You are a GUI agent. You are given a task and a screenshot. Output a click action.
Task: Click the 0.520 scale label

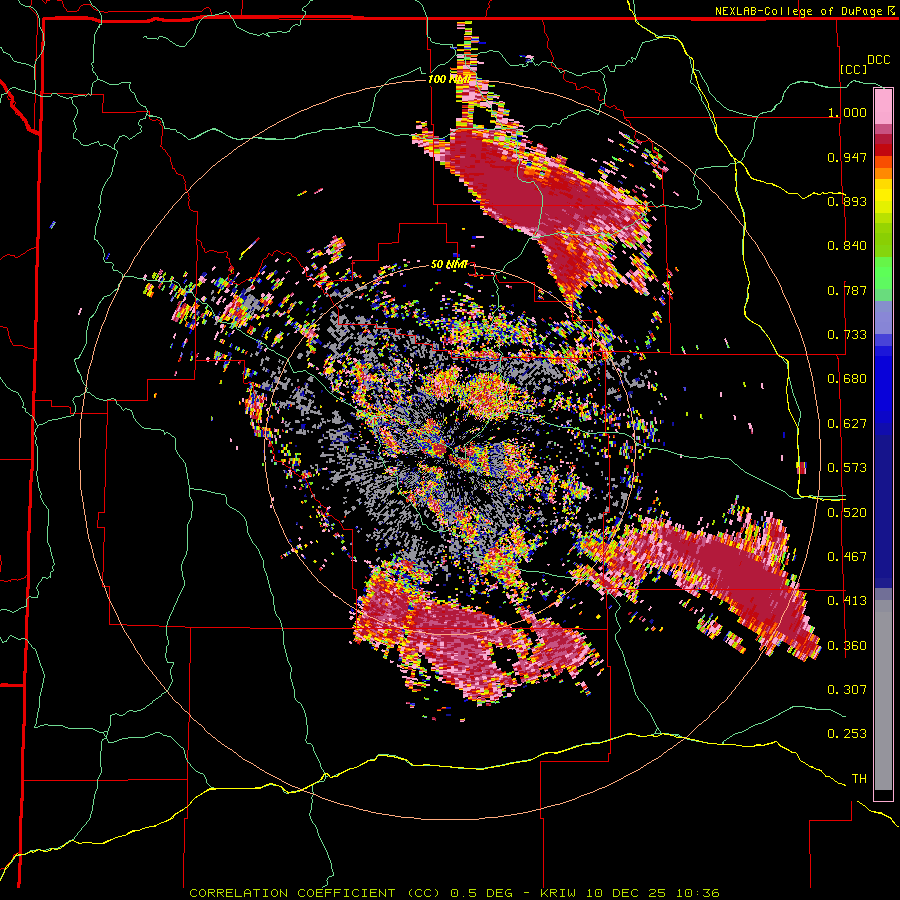click(x=847, y=513)
